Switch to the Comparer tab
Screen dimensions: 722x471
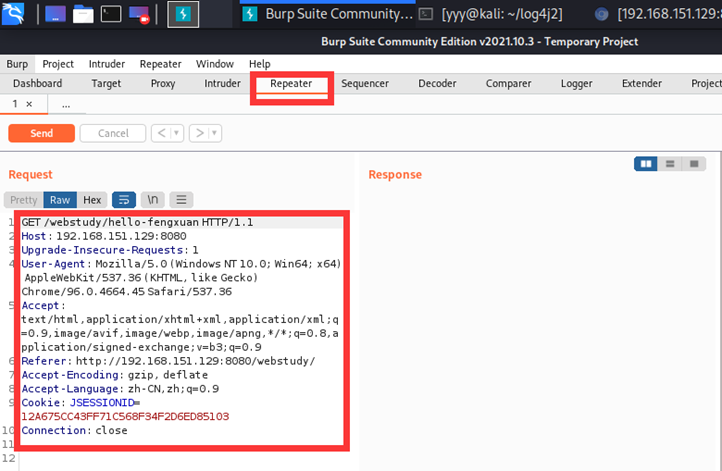(x=508, y=83)
